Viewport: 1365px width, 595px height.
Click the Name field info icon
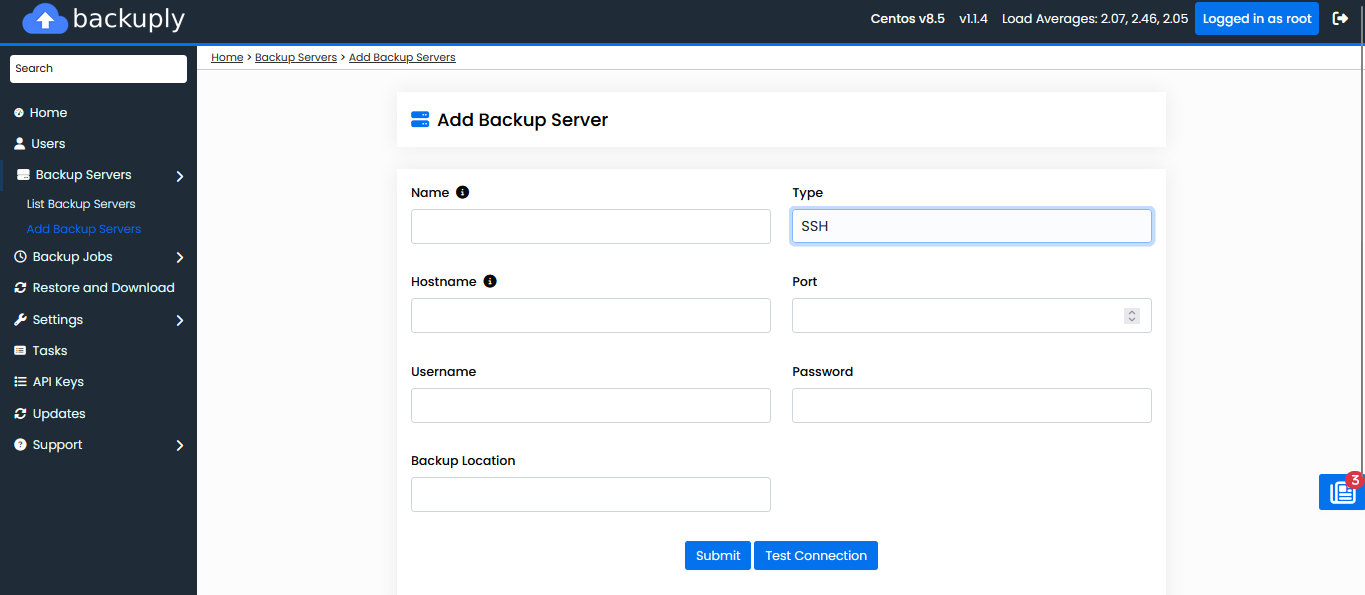pyautogui.click(x=462, y=192)
